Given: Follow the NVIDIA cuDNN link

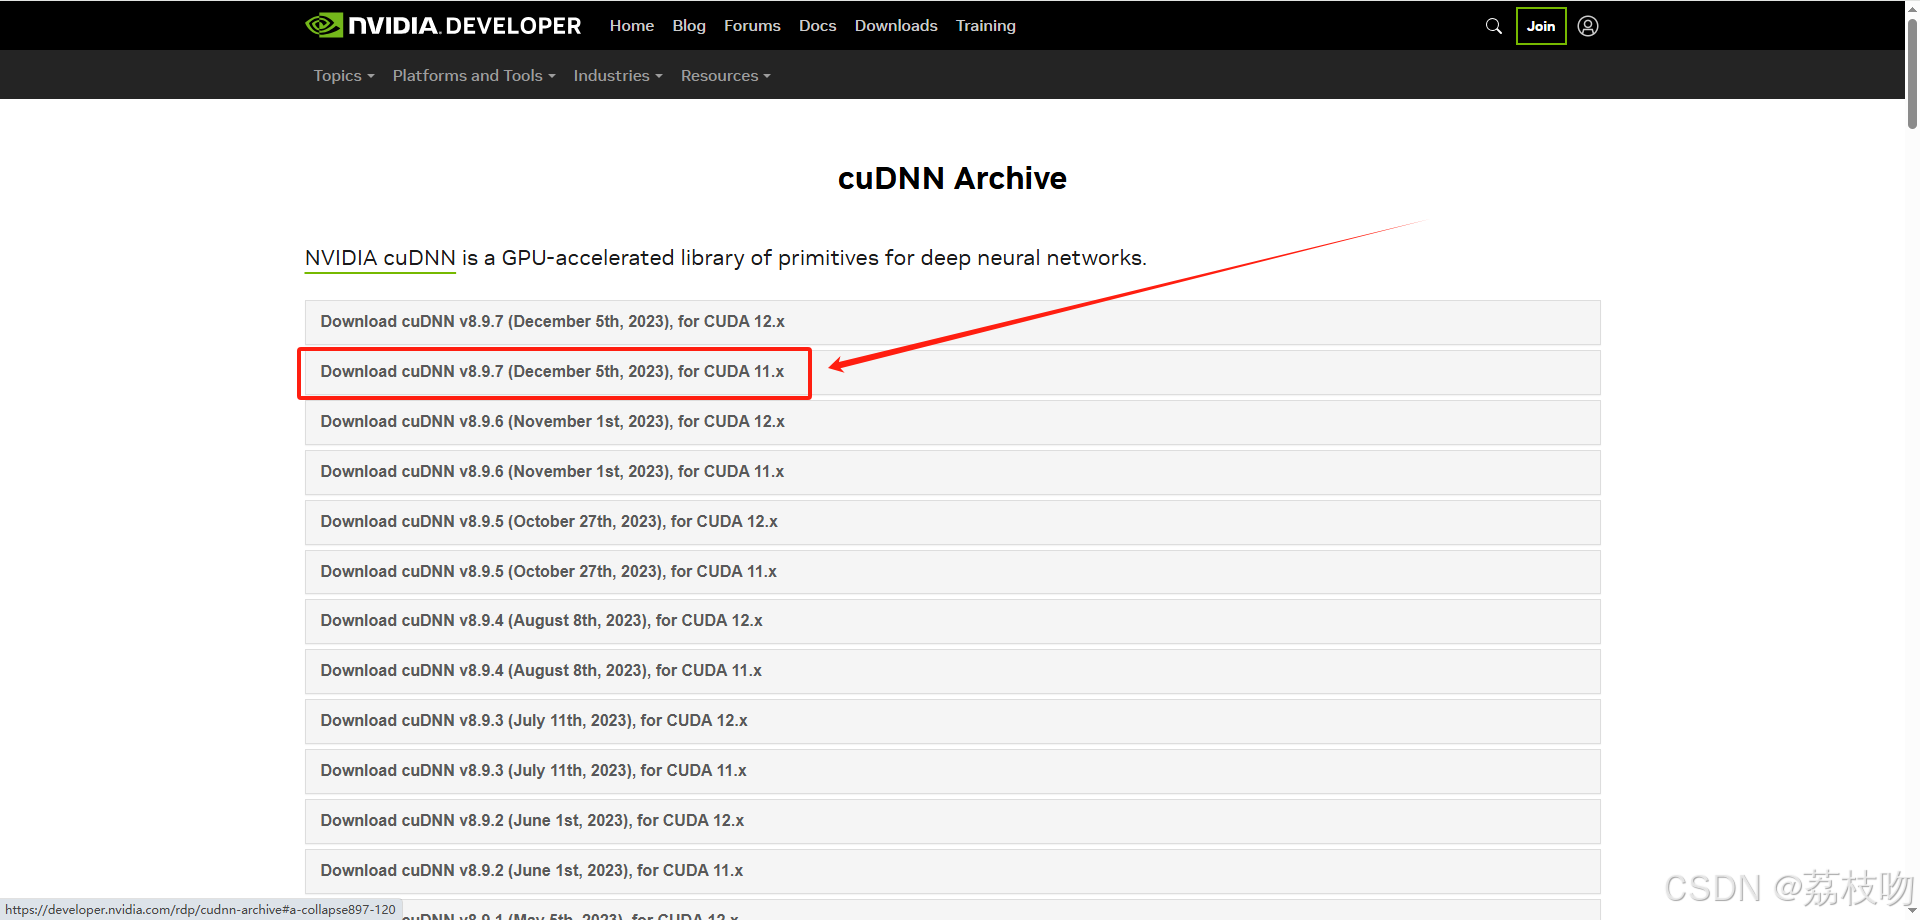Looking at the screenshot, I should (x=380, y=258).
